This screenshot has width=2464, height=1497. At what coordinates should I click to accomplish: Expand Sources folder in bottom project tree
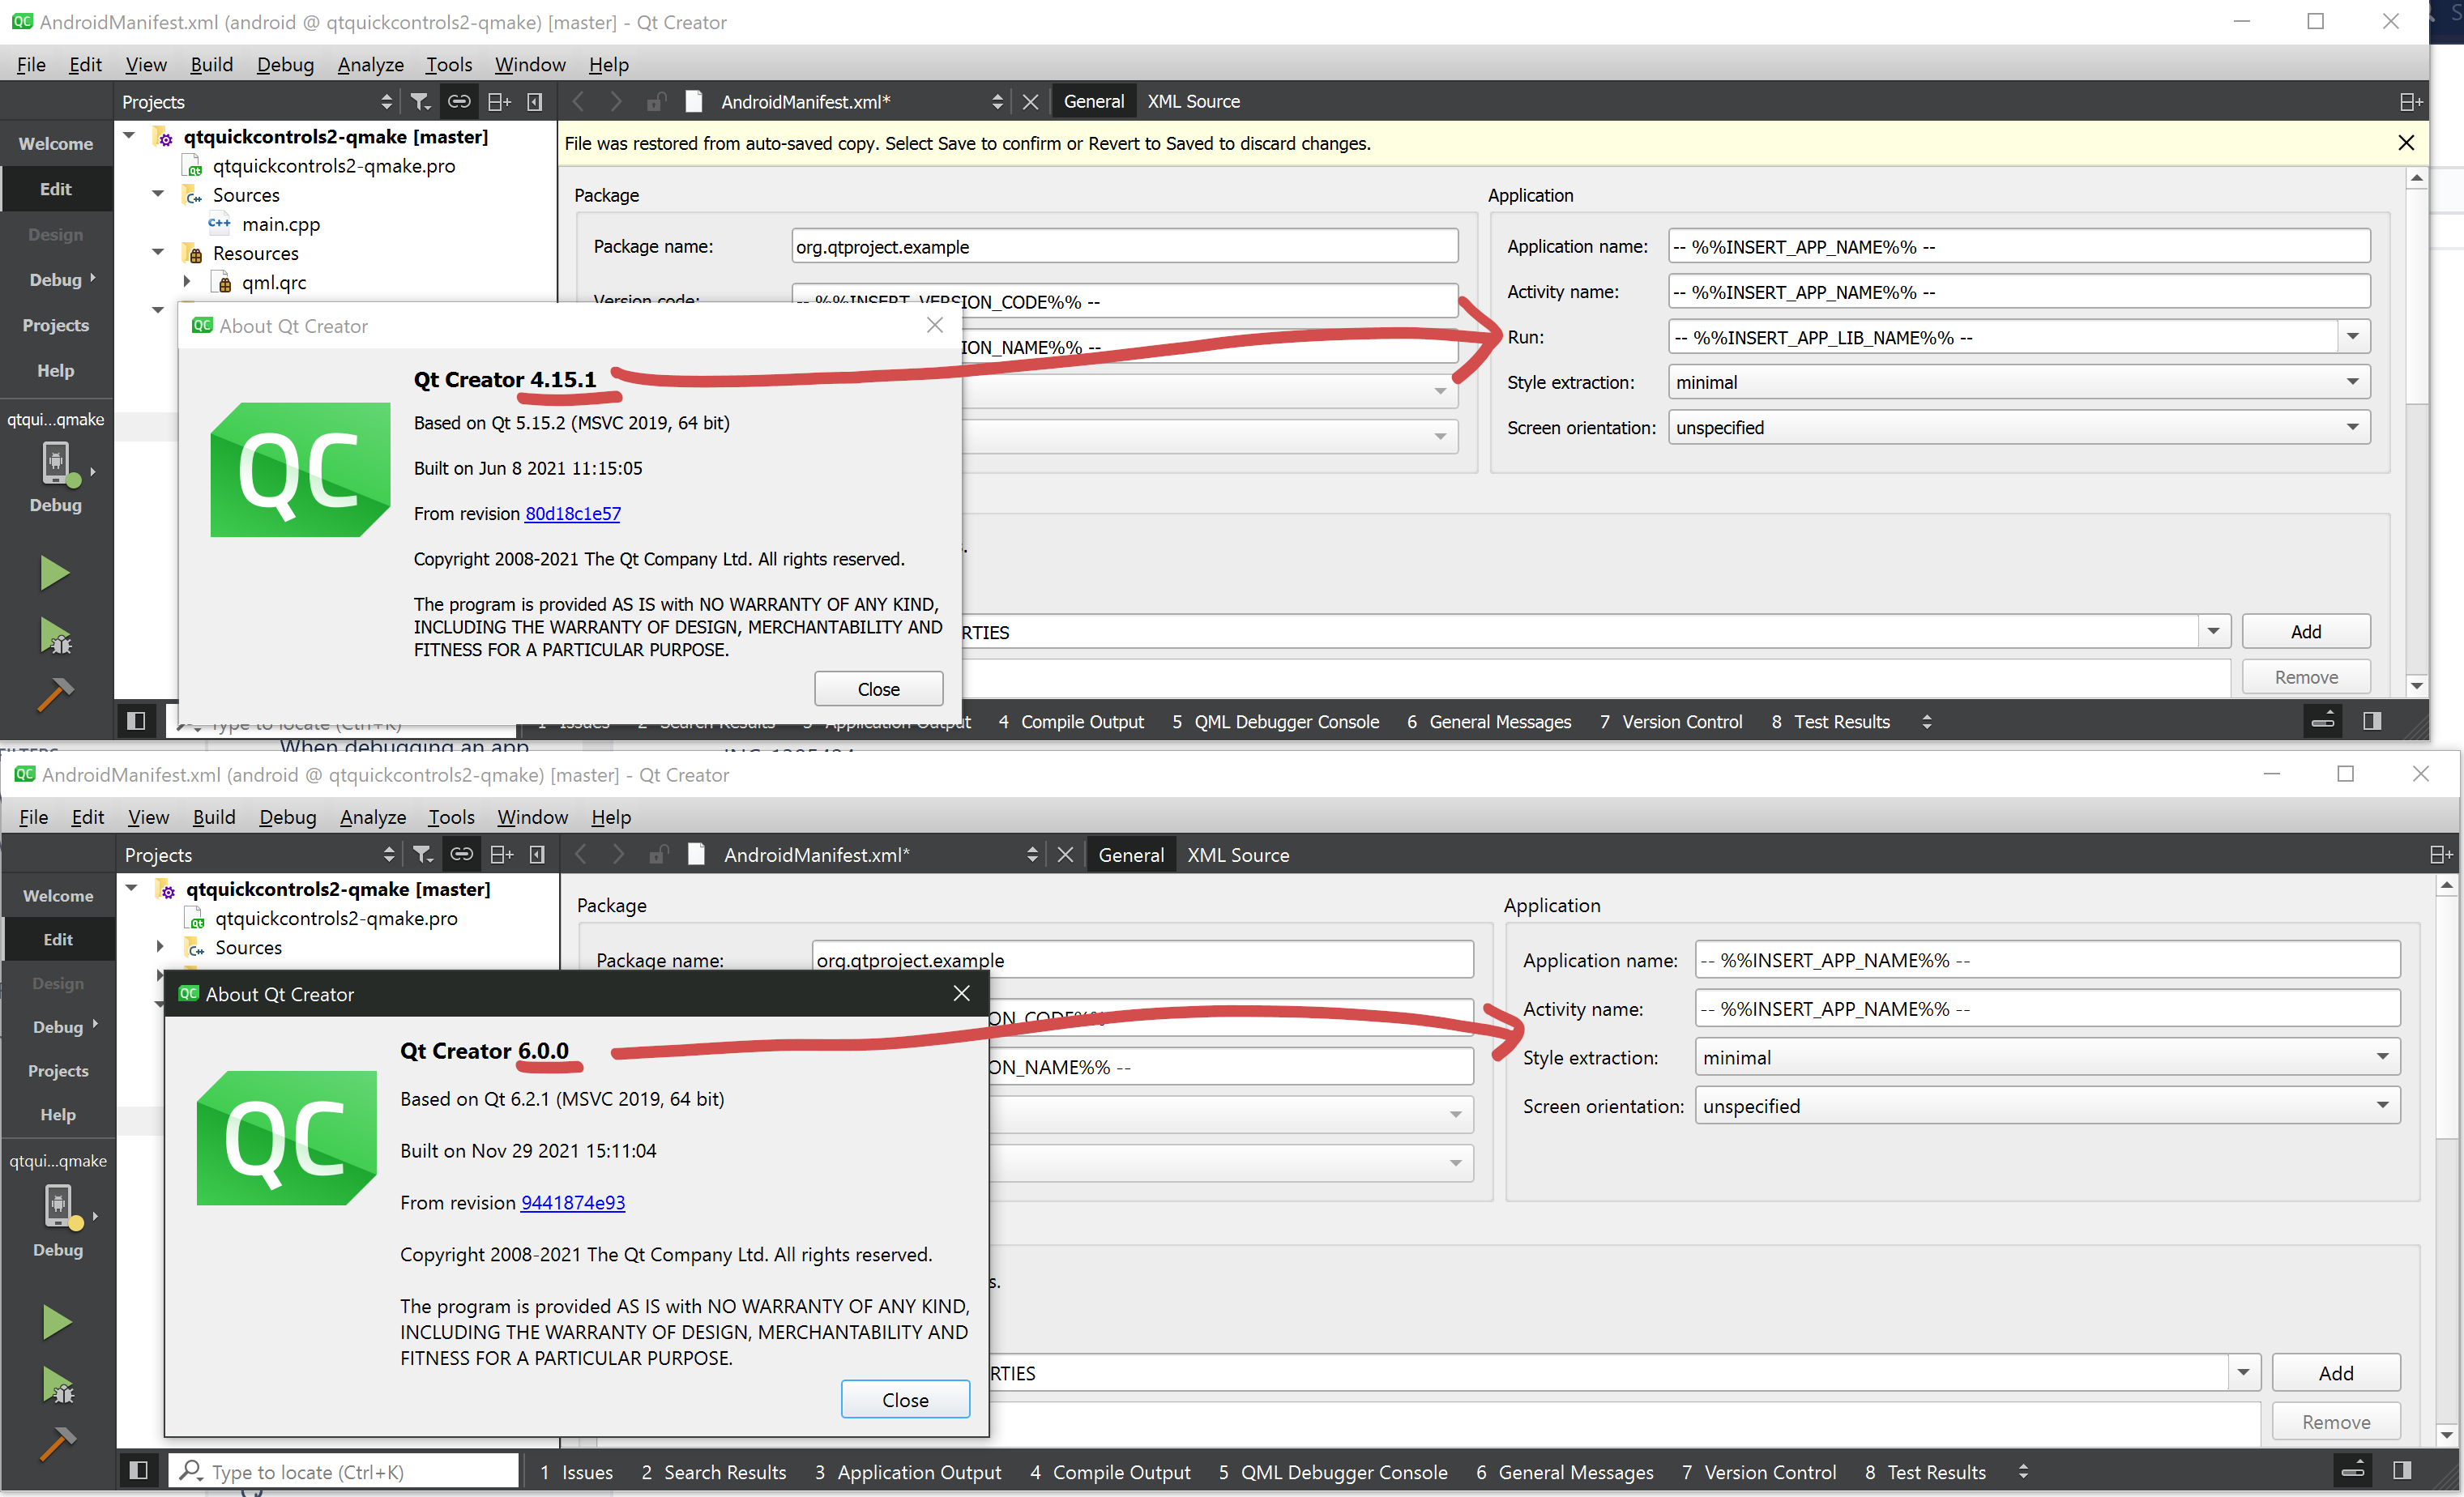(160, 946)
